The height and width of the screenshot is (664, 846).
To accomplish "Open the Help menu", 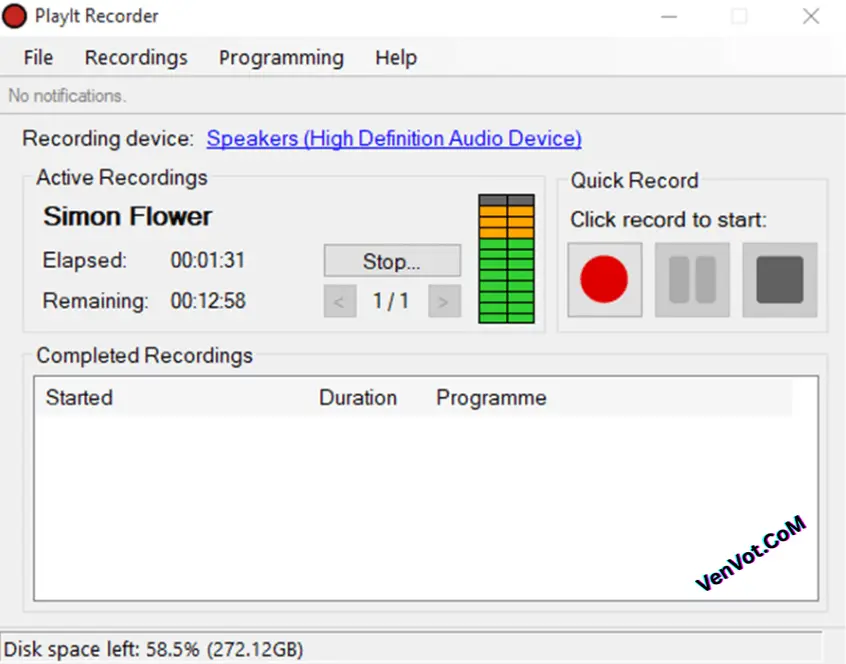I will pyautogui.click(x=396, y=58).
